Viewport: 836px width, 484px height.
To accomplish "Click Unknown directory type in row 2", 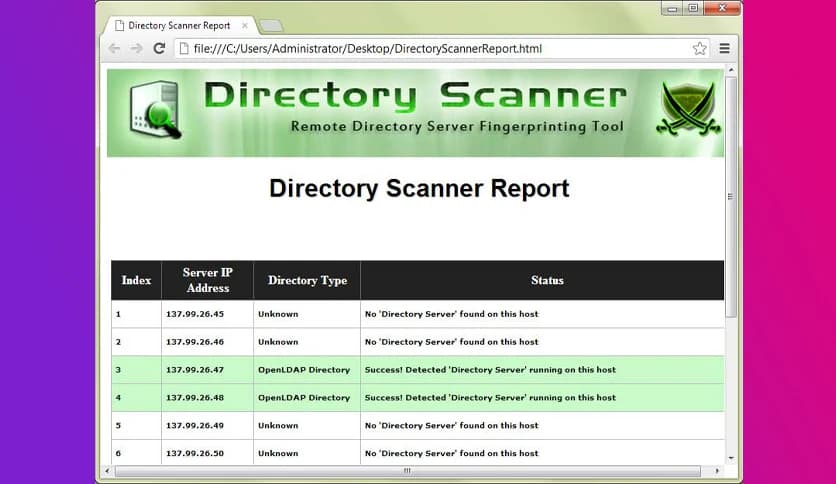I will point(278,342).
